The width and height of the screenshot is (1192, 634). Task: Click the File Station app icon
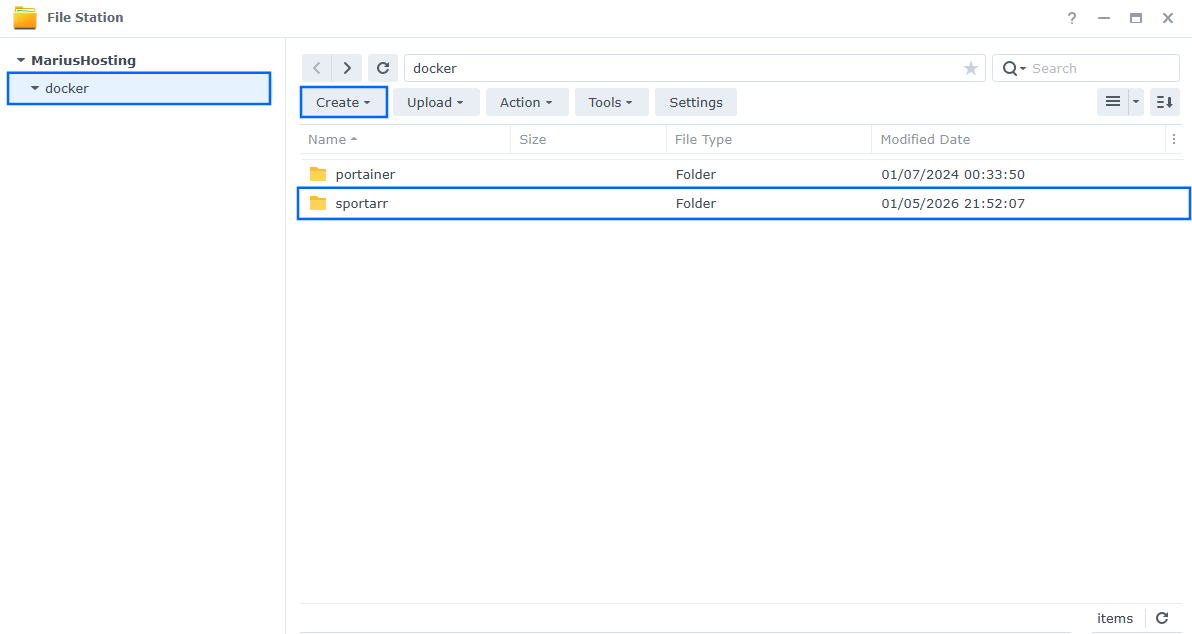25,17
